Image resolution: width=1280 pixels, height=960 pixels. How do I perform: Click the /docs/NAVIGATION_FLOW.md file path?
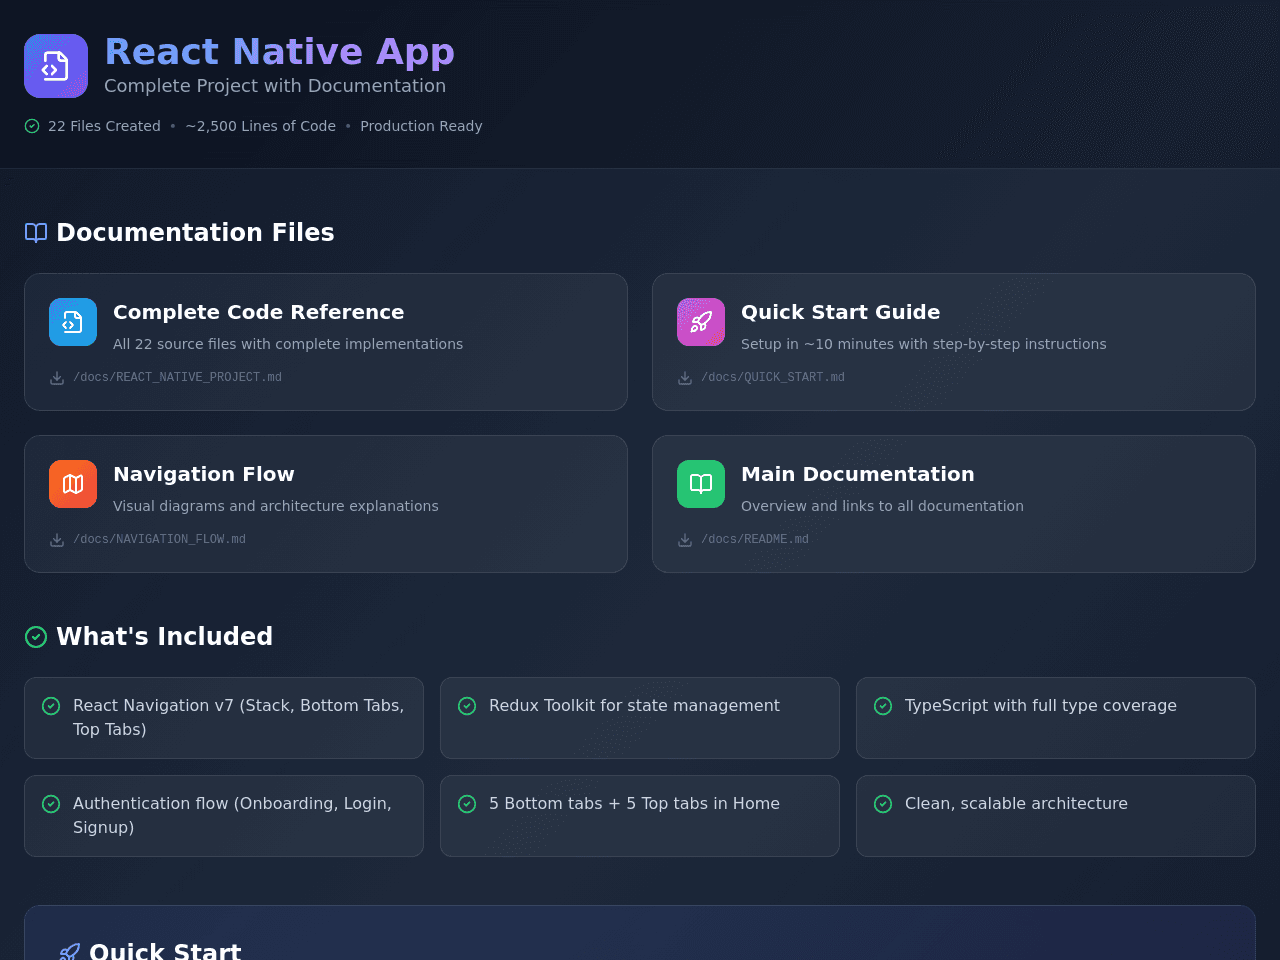pyautogui.click(x=159, y=540)
